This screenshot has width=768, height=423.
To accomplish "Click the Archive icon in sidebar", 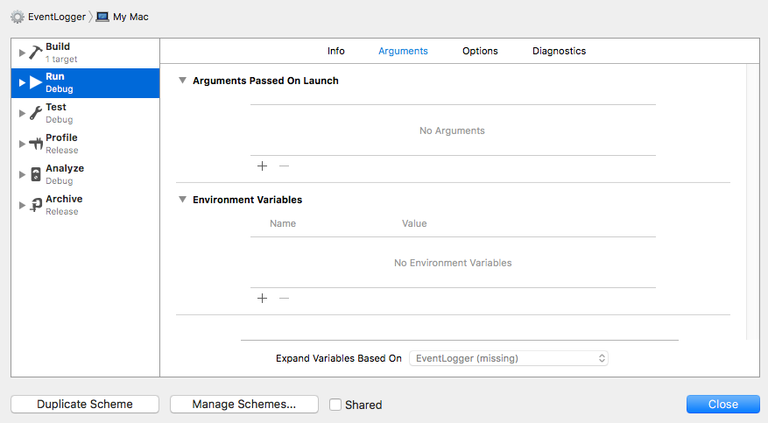I will click(x=35, y=204).
